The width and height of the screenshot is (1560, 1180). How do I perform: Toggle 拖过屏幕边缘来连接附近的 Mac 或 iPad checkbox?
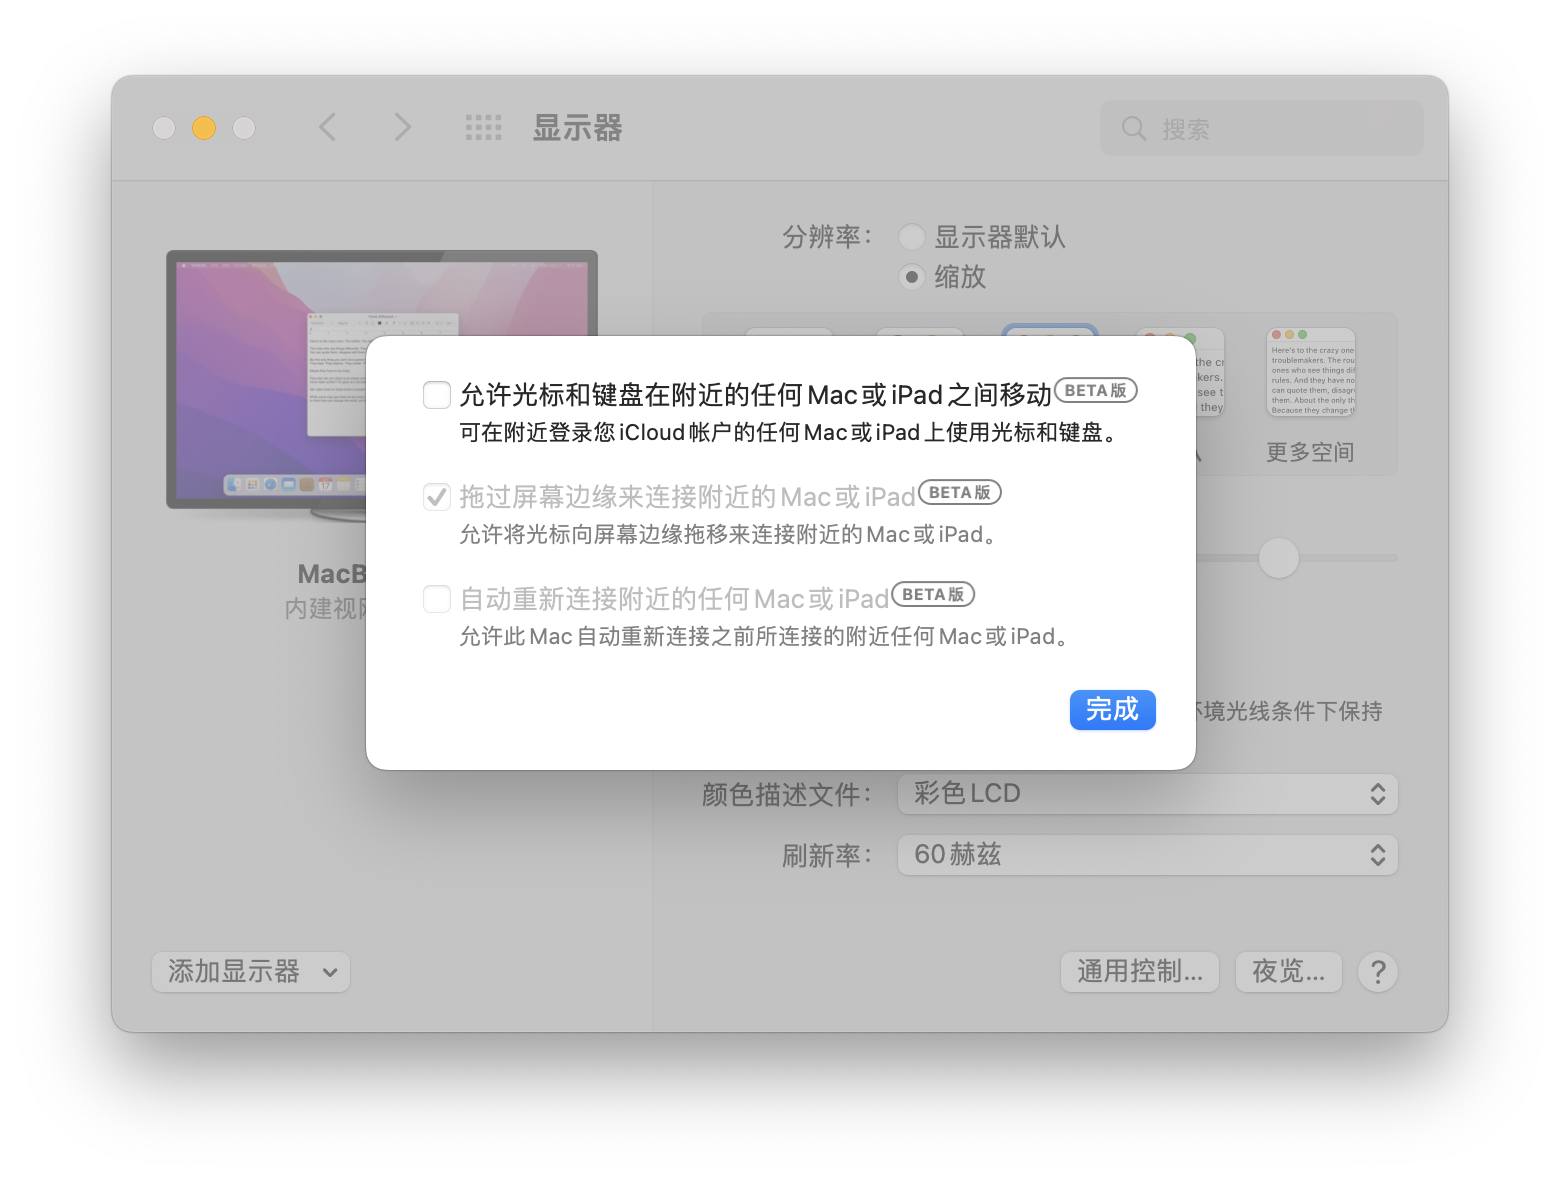point(437,497)
